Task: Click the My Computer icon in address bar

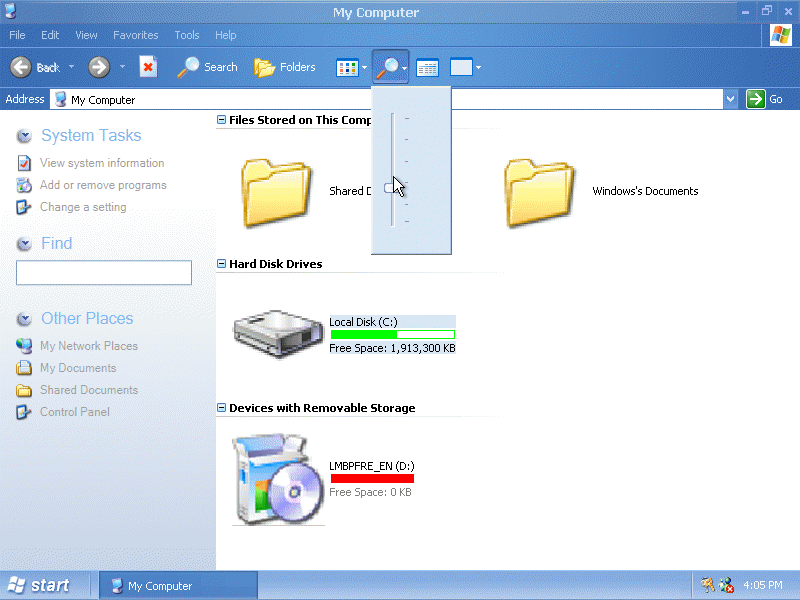Action: click(61, 99)
